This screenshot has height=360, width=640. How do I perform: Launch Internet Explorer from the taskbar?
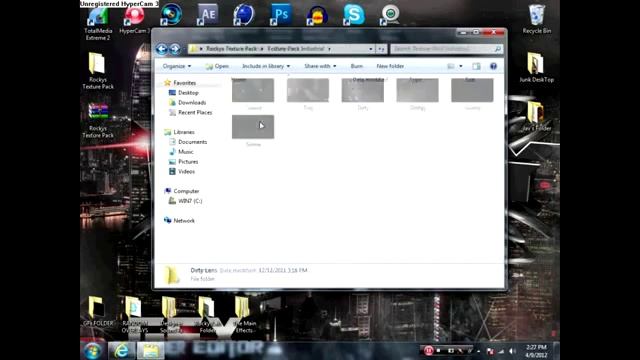click(121, 351)
